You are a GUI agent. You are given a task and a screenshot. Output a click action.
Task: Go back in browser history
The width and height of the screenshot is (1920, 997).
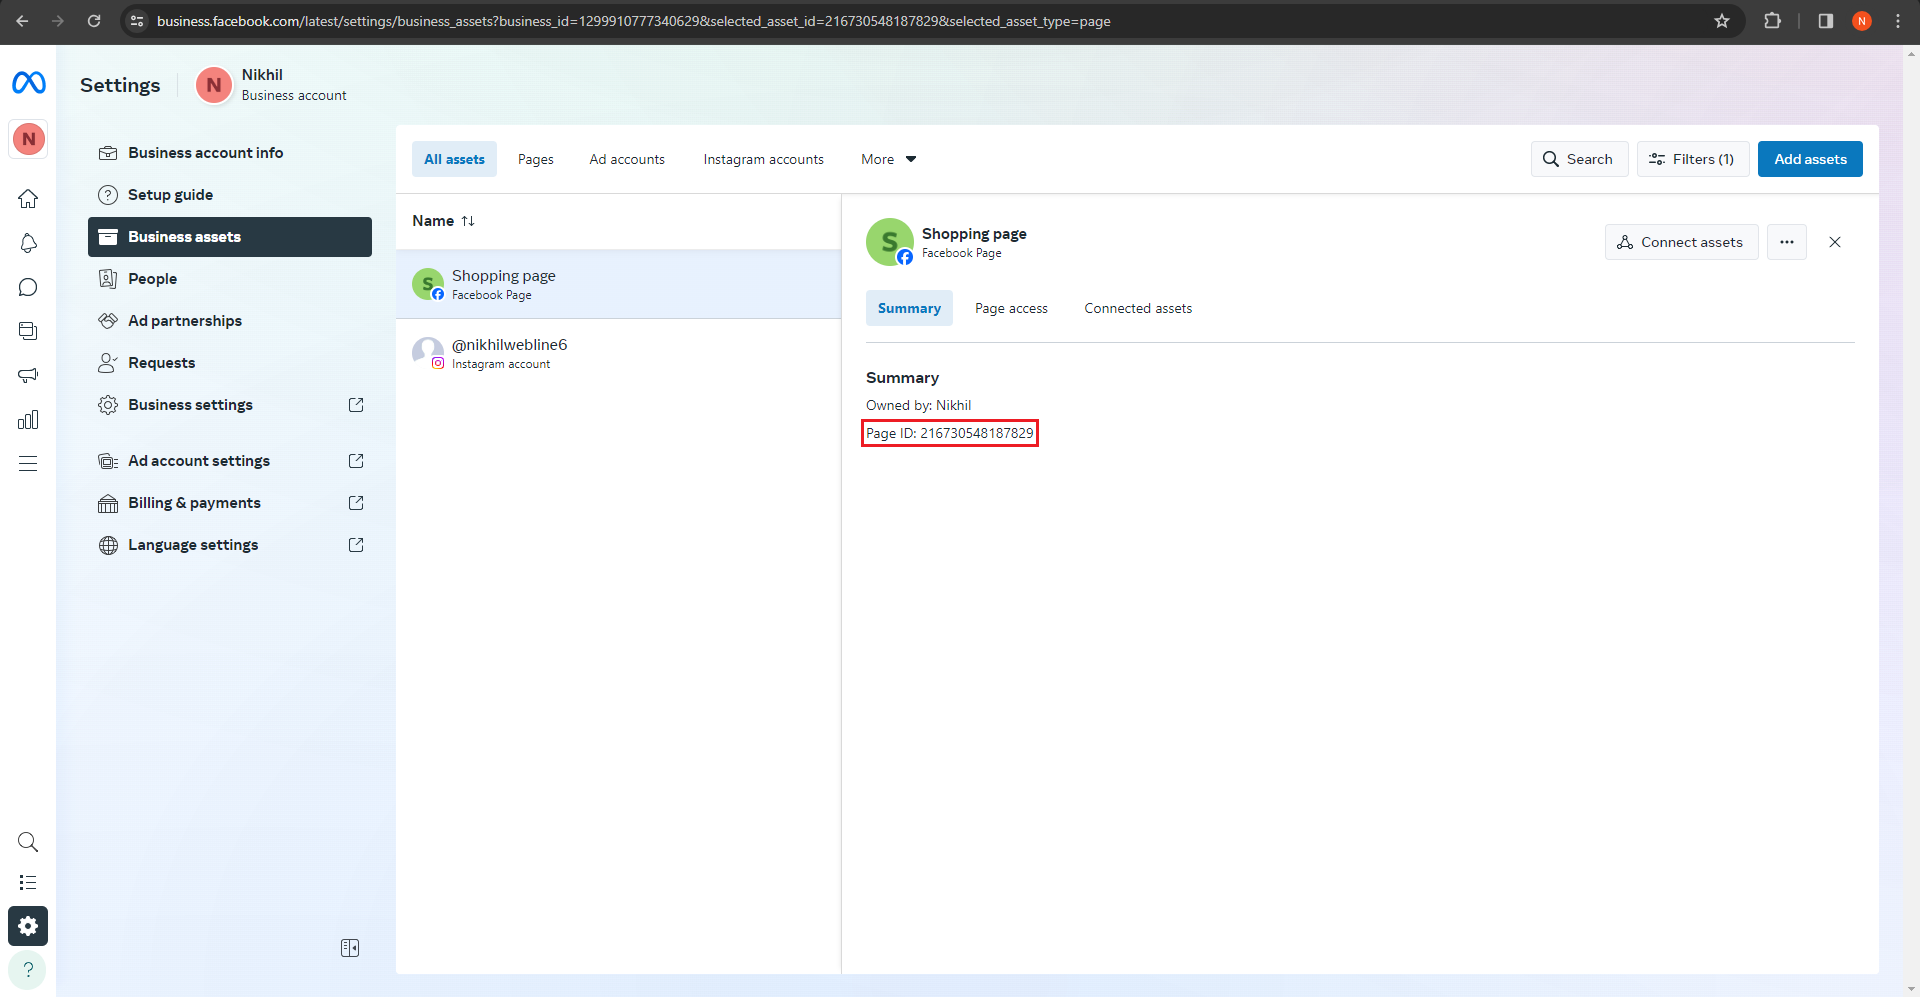coord(22,21)
